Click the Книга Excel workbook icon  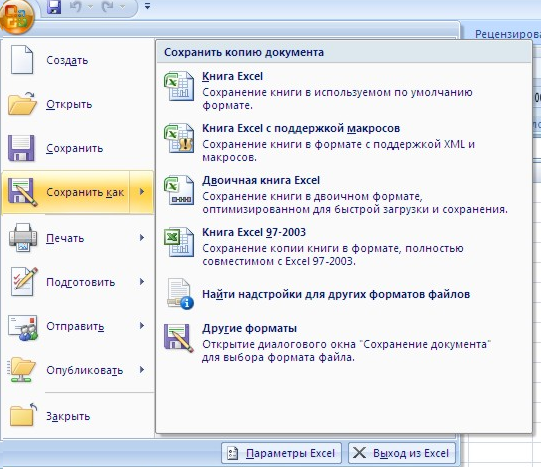(178, 86)
